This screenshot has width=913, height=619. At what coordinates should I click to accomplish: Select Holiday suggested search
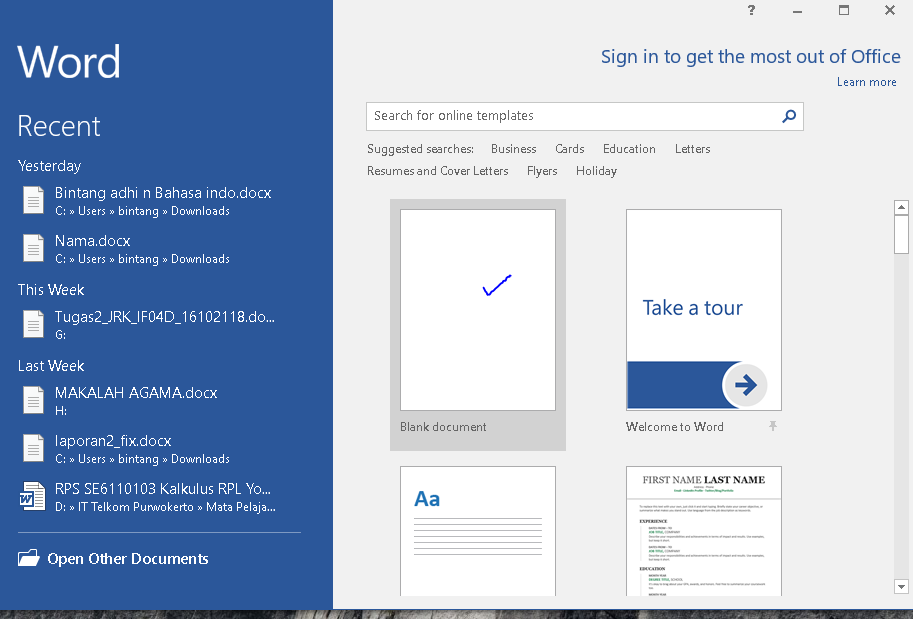[x=596, y=171]
